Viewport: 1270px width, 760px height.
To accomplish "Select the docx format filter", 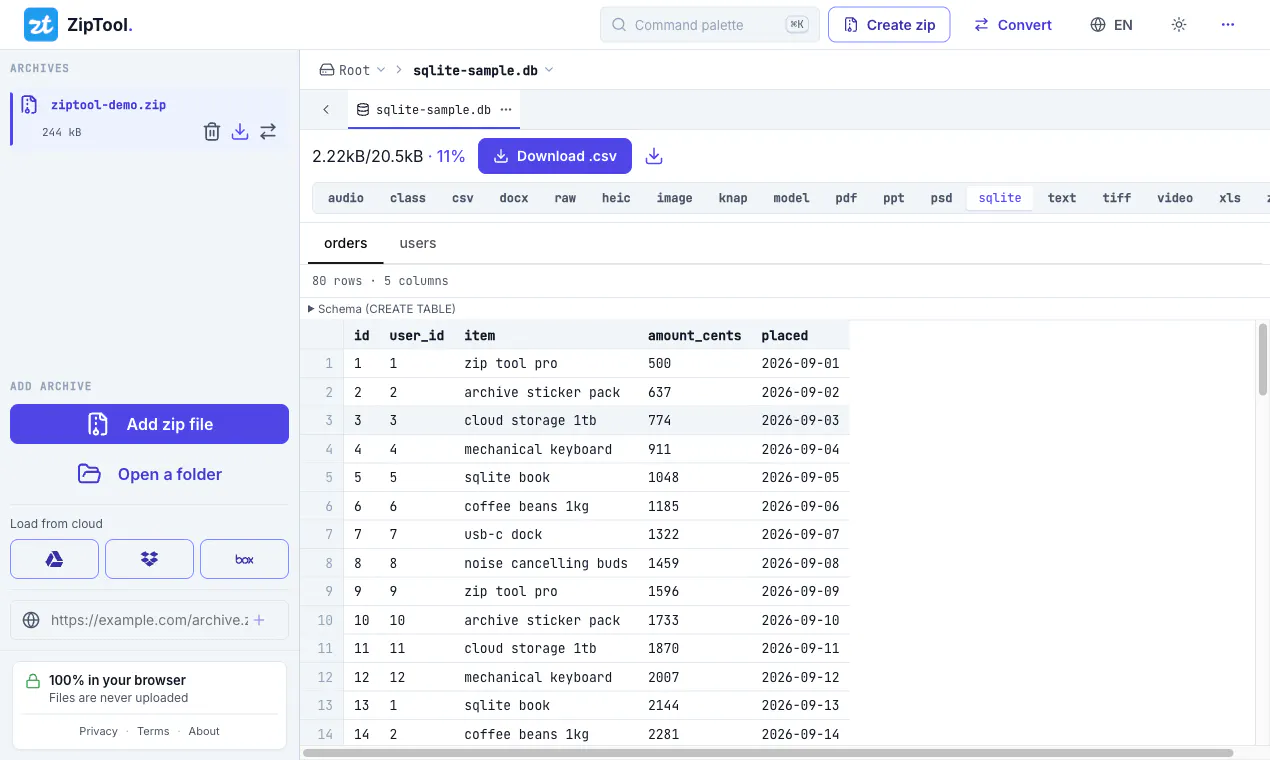I will coord(514,198).
